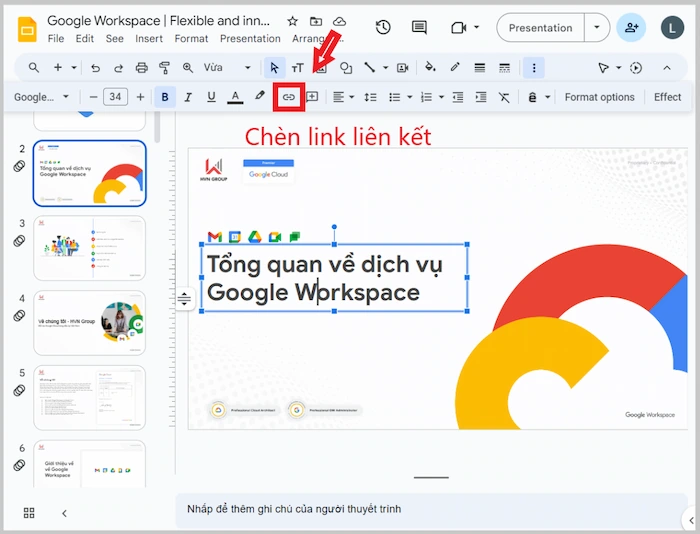This screenshot has height=534, width=700.
Task: Open the text alignment dropdown
Action: [344, 97]
